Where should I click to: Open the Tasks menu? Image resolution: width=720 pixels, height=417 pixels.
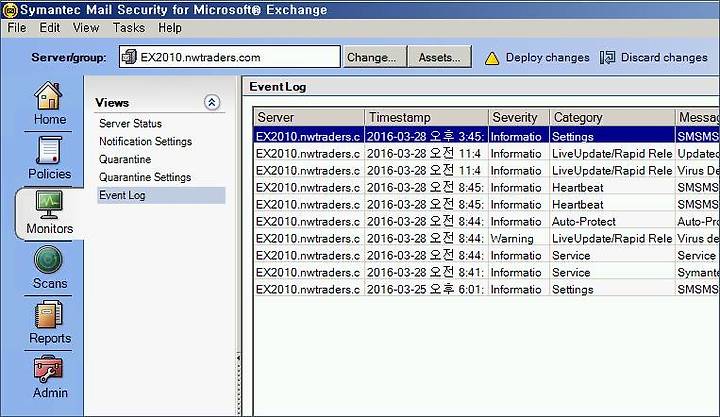click(129, 28)
